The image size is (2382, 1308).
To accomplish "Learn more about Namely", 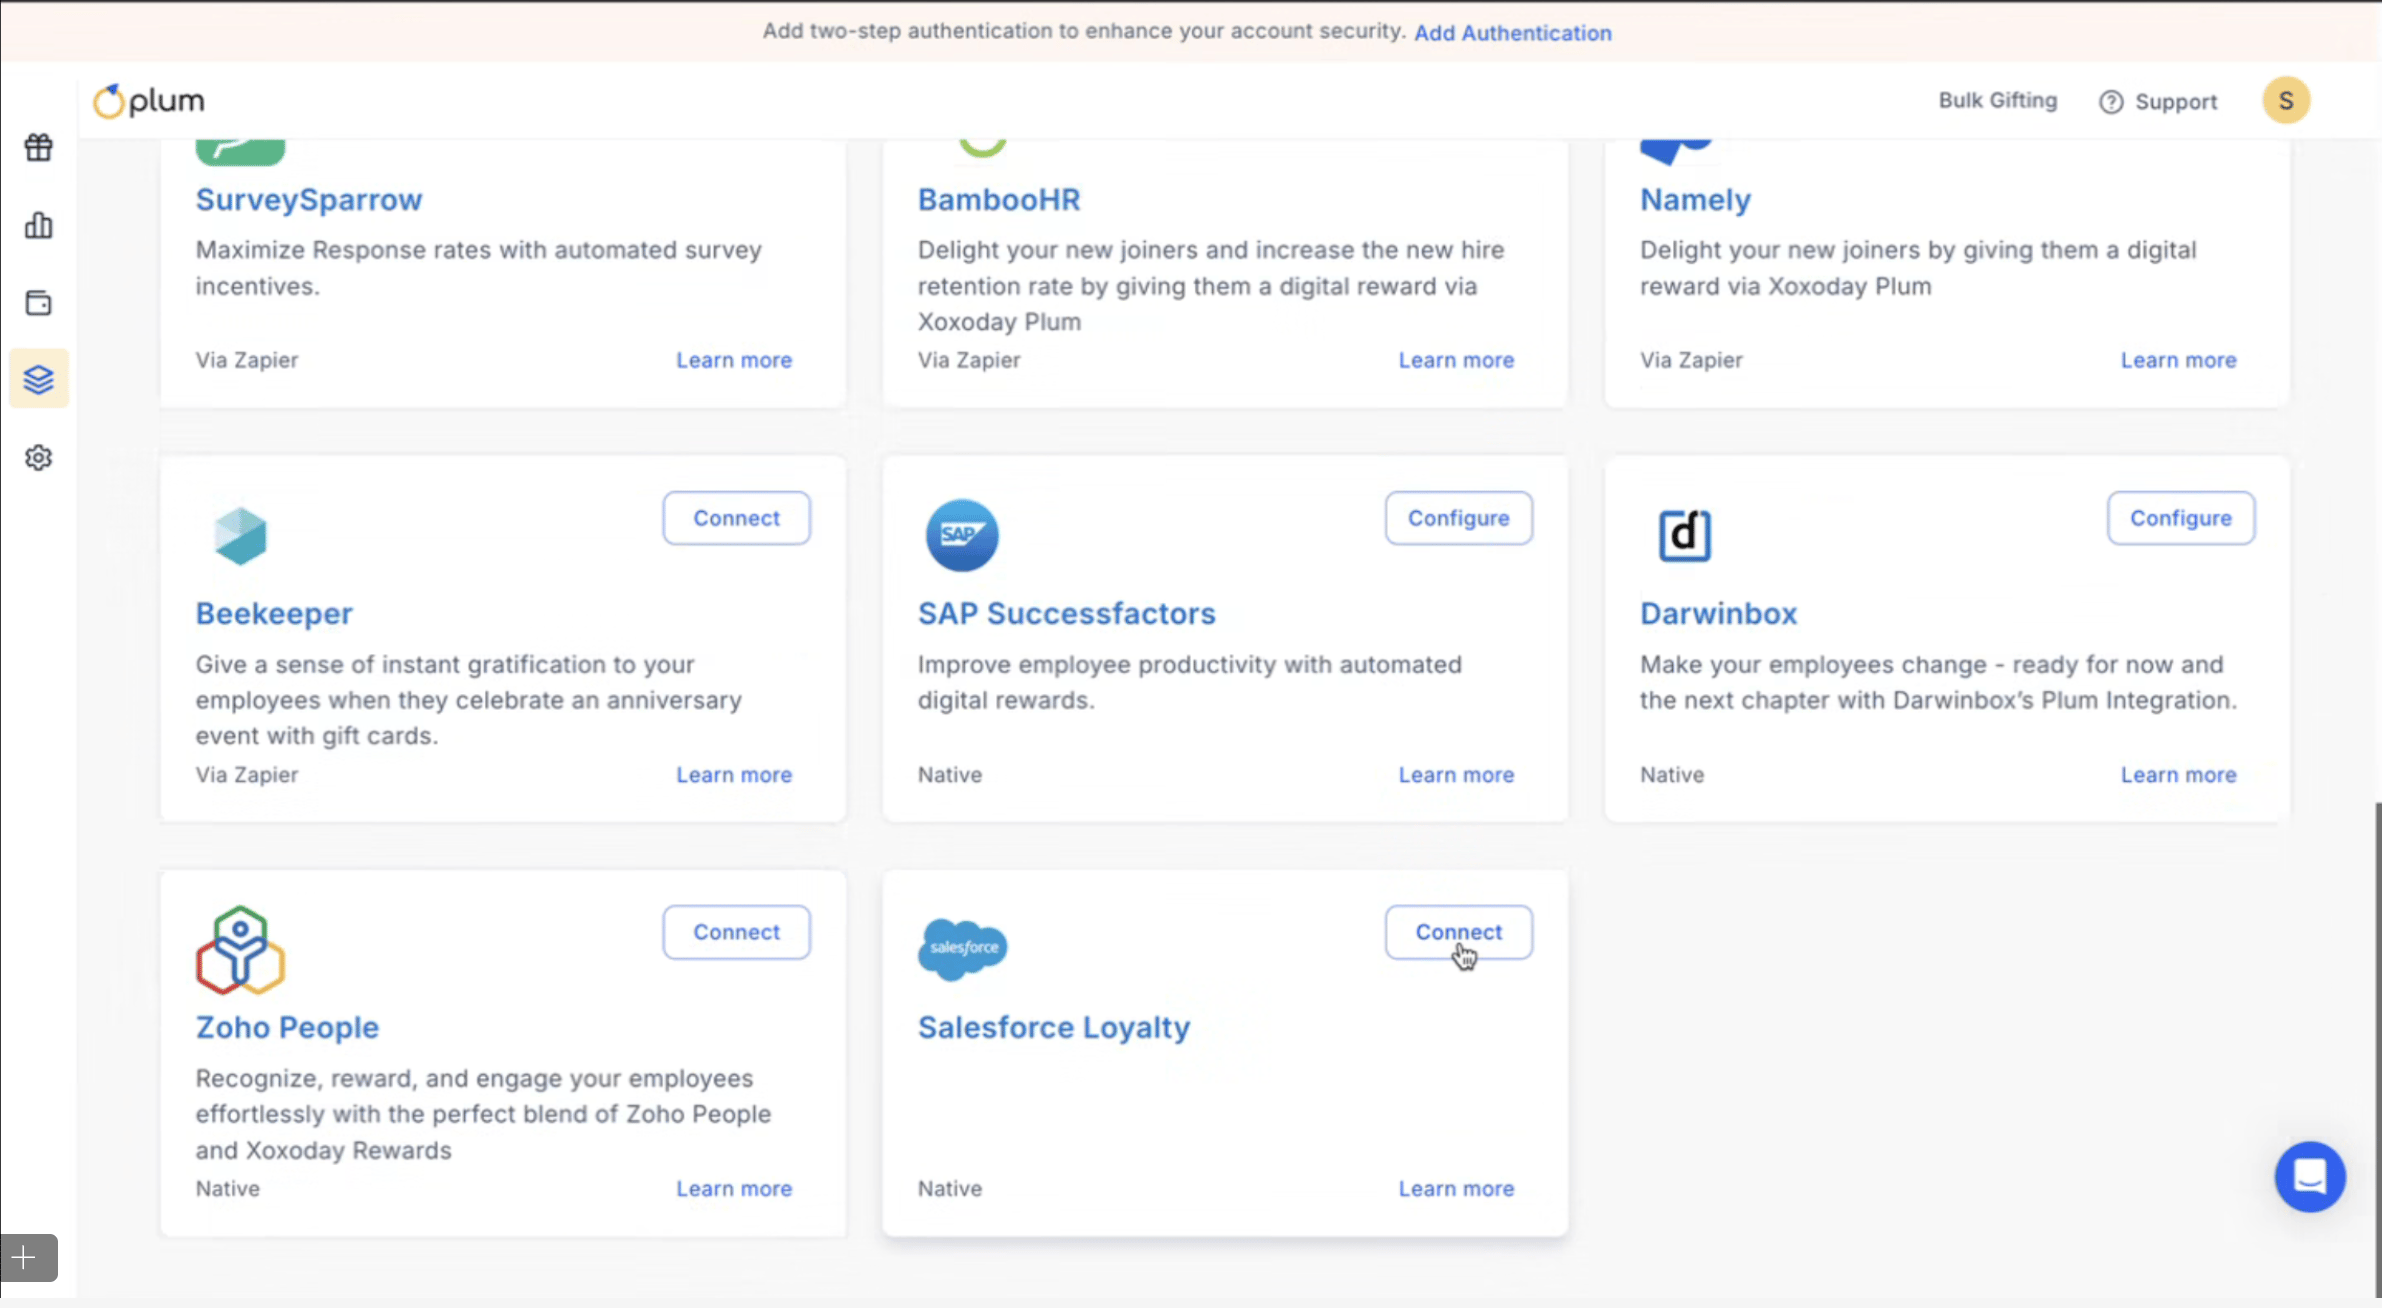I will click(x=2179, y=360).
